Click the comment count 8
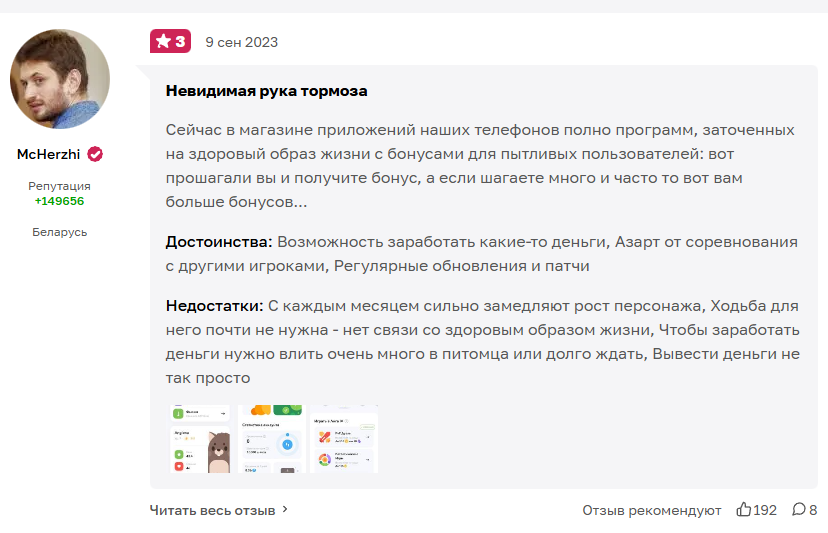This screenshot has height=533, width=828. tap(813, 510)
